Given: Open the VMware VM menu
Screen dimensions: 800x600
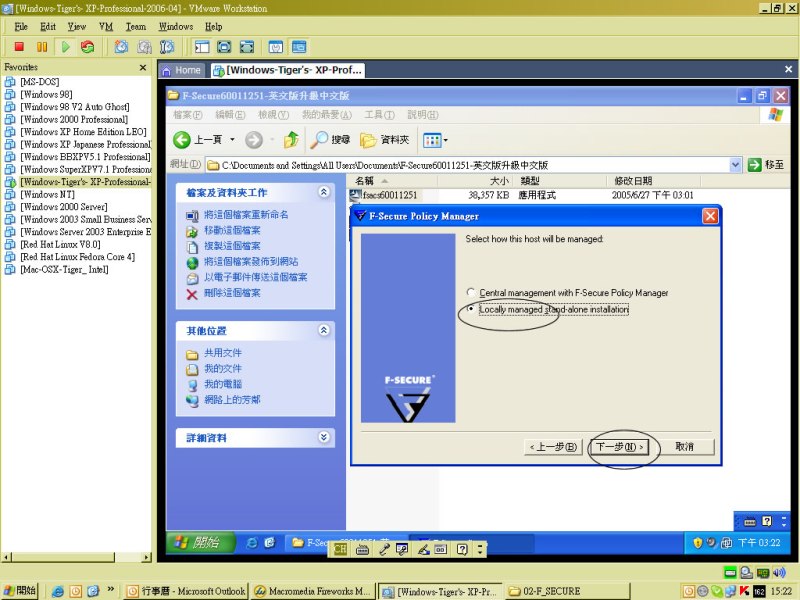Looking at the screenshot, I should (x=106, y=27).
